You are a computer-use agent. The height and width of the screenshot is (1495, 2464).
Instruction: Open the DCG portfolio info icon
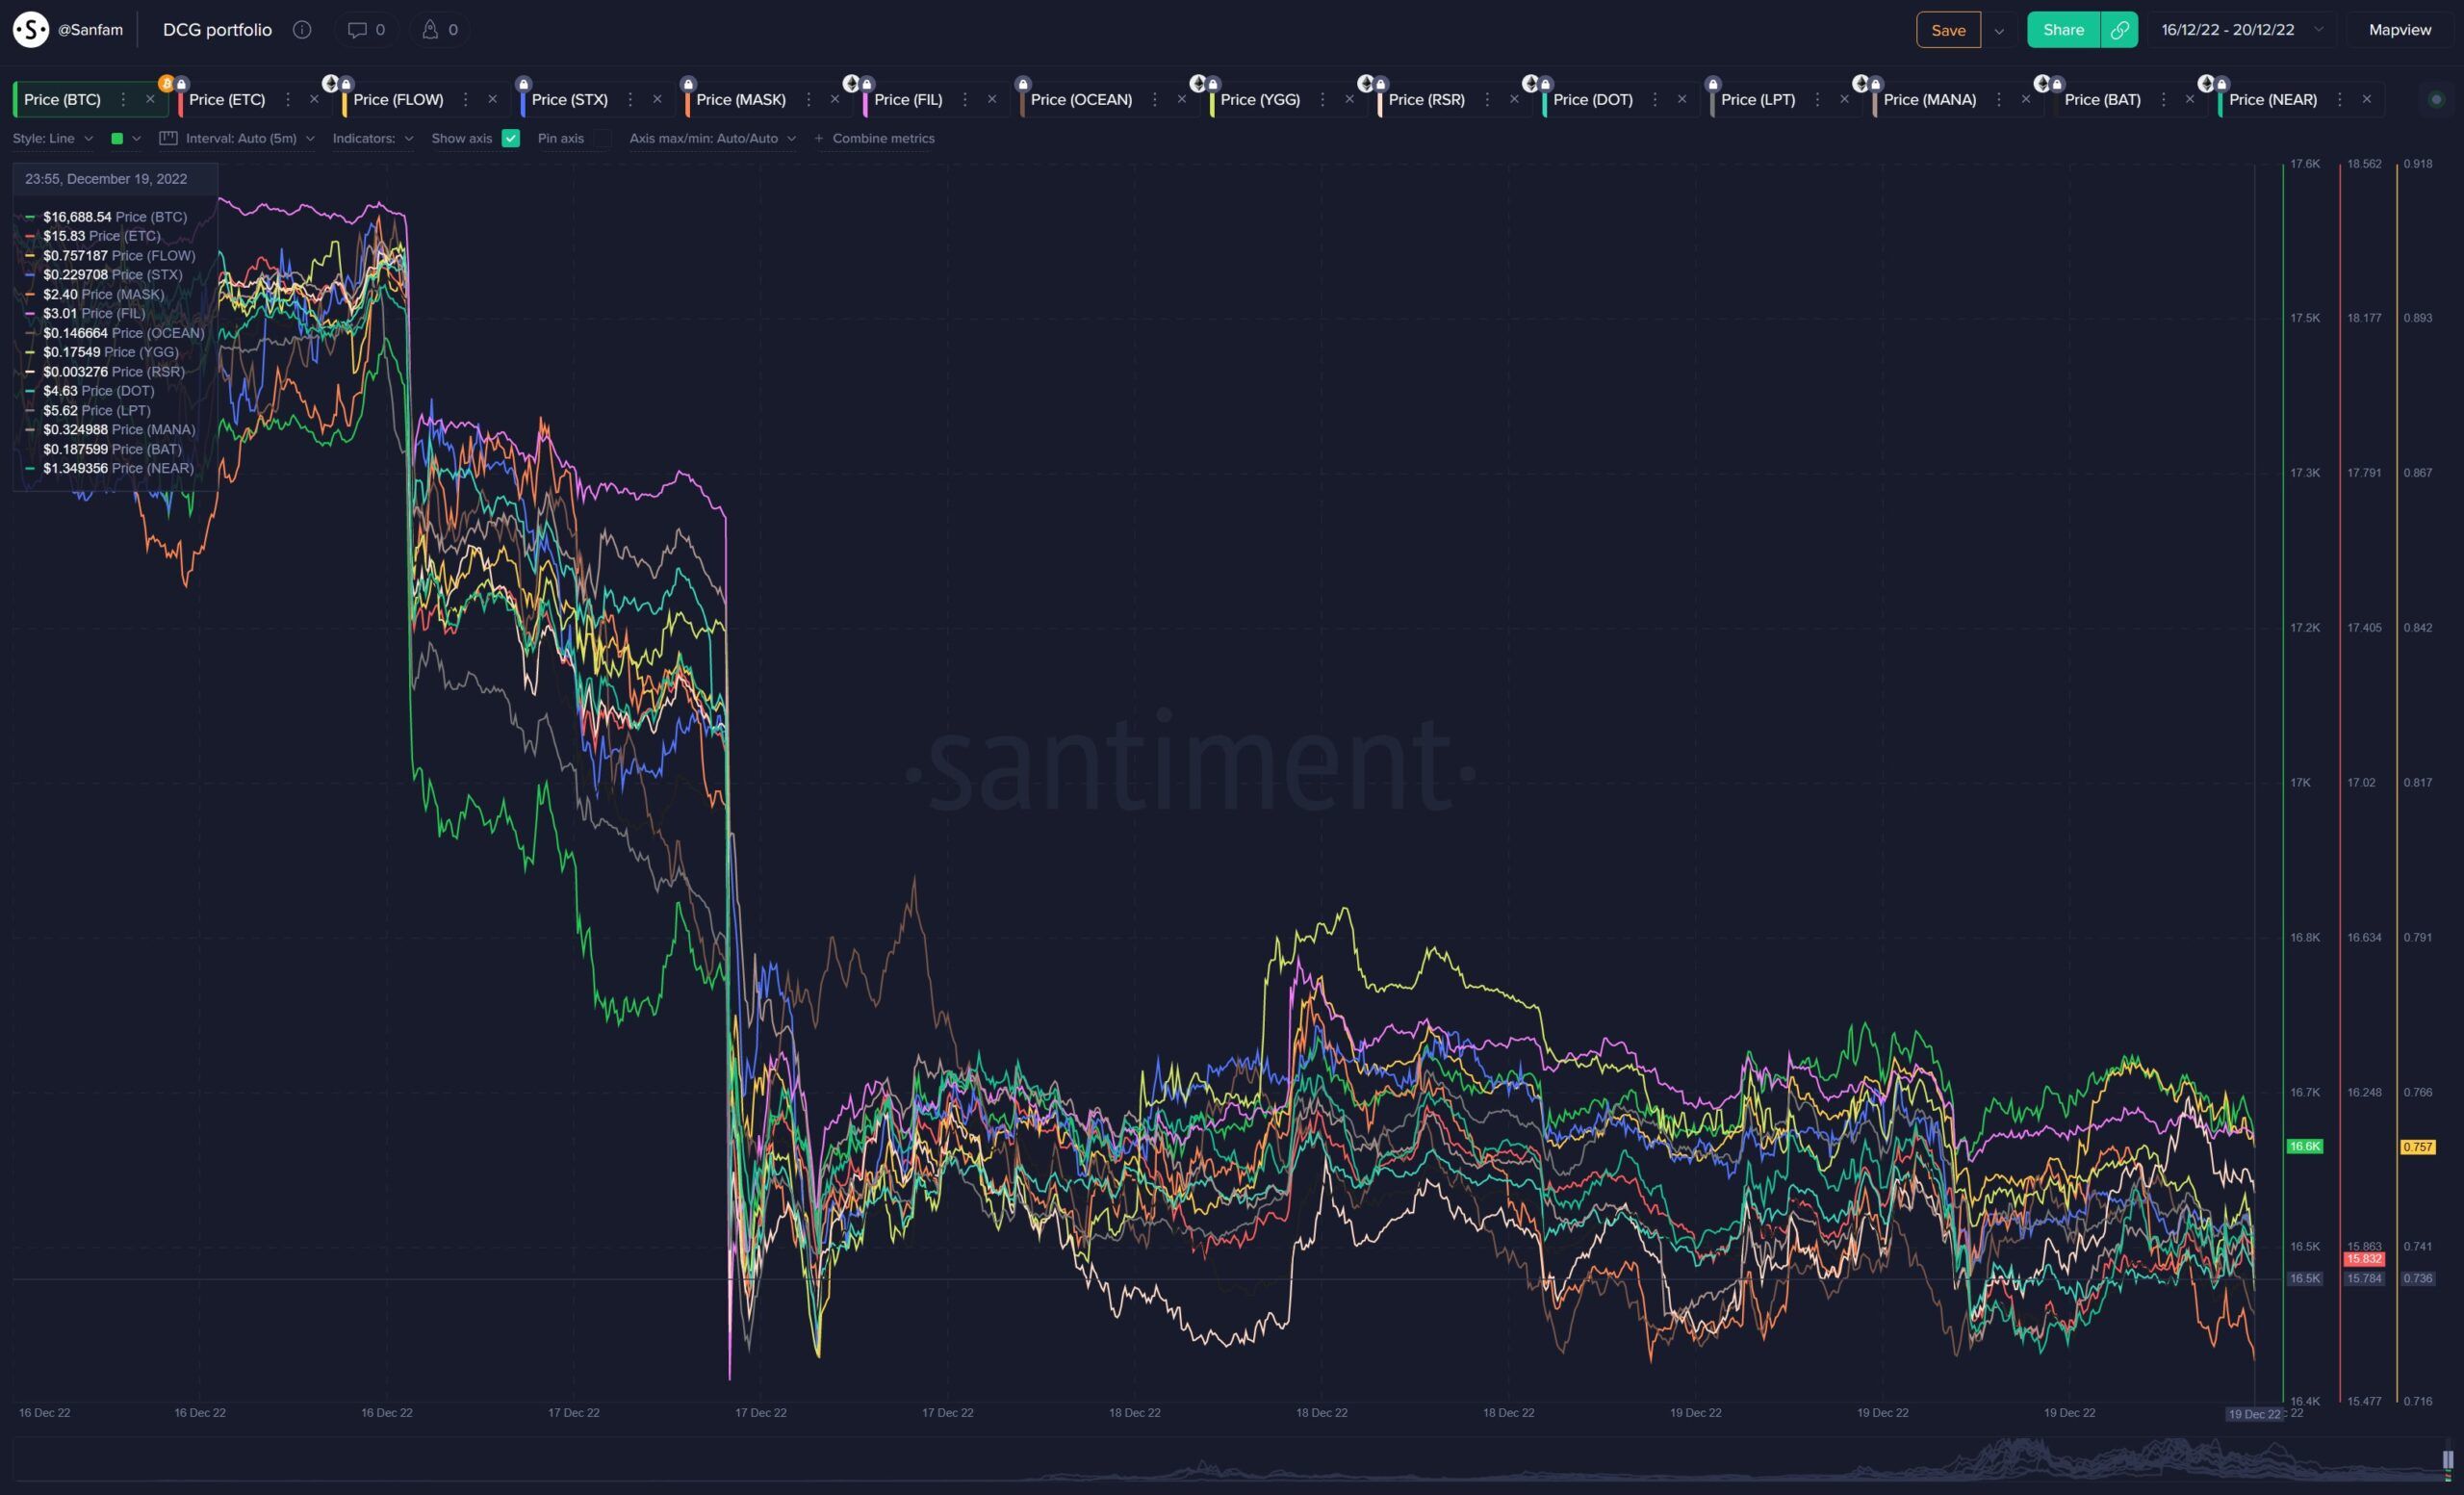(x=302, y=30)
